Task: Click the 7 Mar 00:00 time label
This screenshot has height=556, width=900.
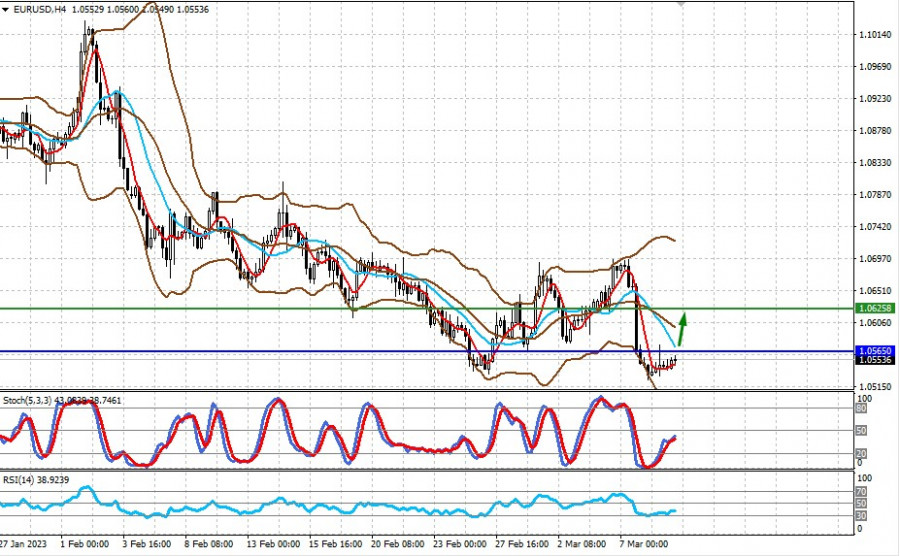Action: (643, 546)
